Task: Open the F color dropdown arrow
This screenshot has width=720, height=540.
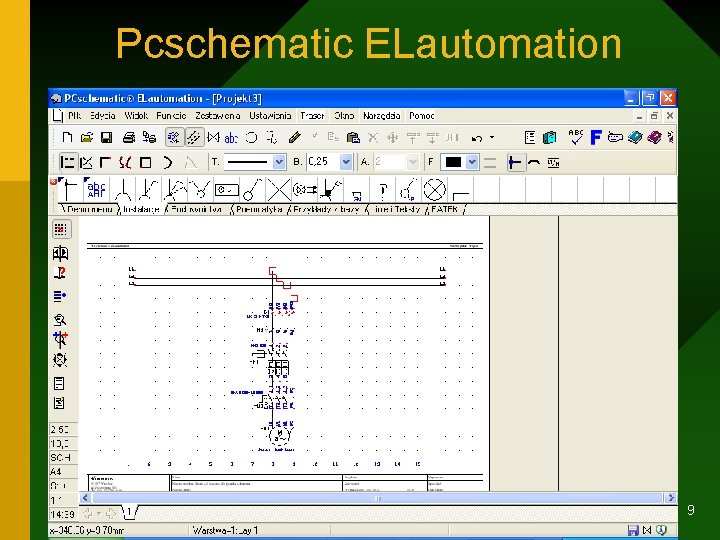Action: (x=472, y=162)
